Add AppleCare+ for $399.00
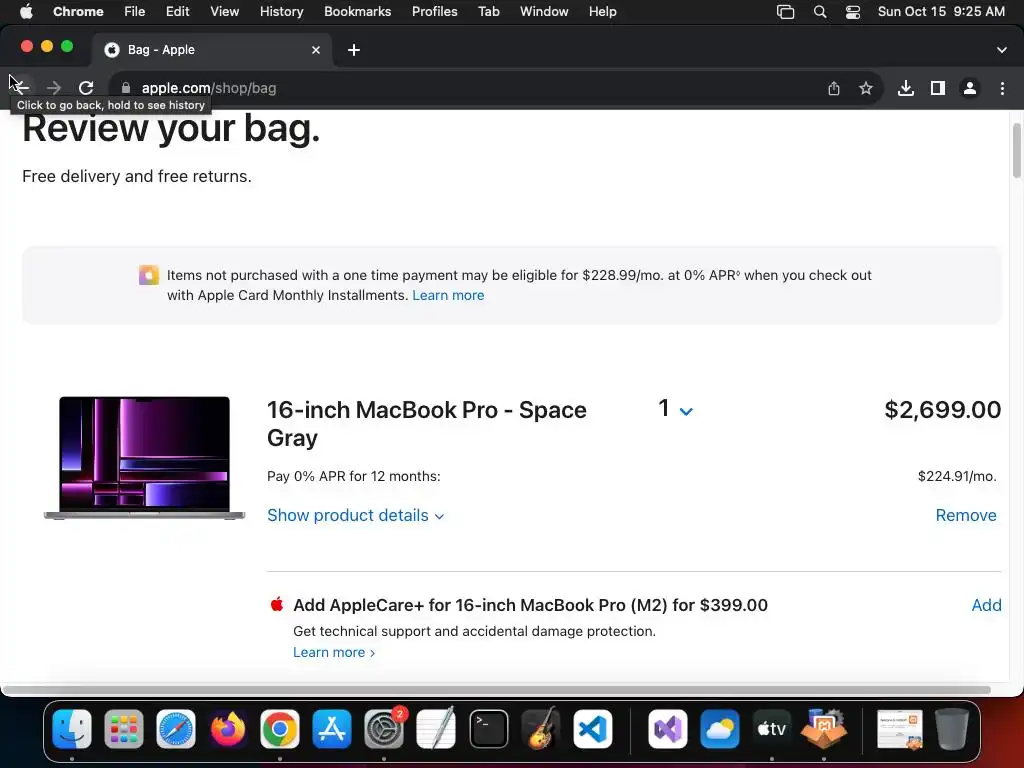1024x768 pixels. pos(986,605)
